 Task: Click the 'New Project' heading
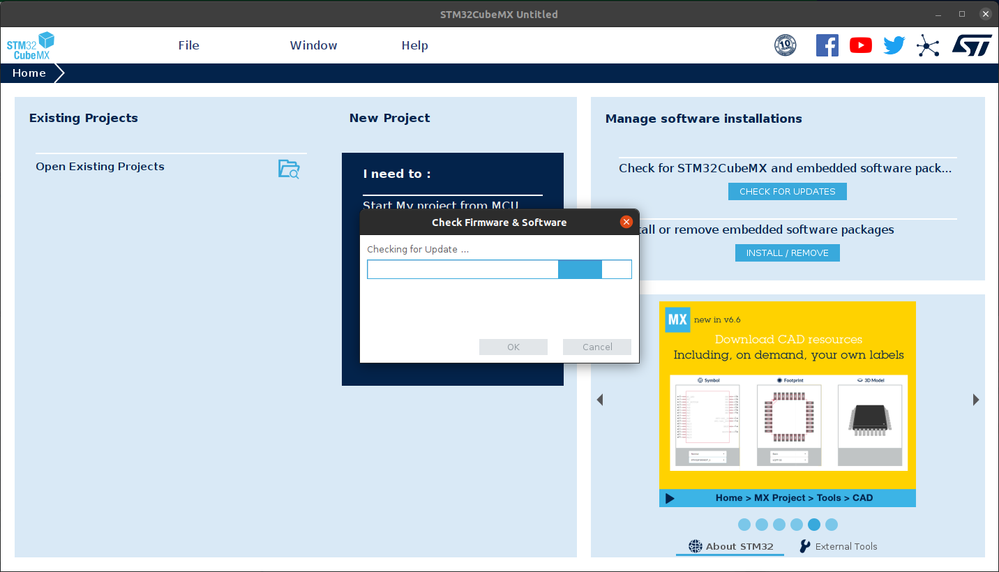pos(389,118)
